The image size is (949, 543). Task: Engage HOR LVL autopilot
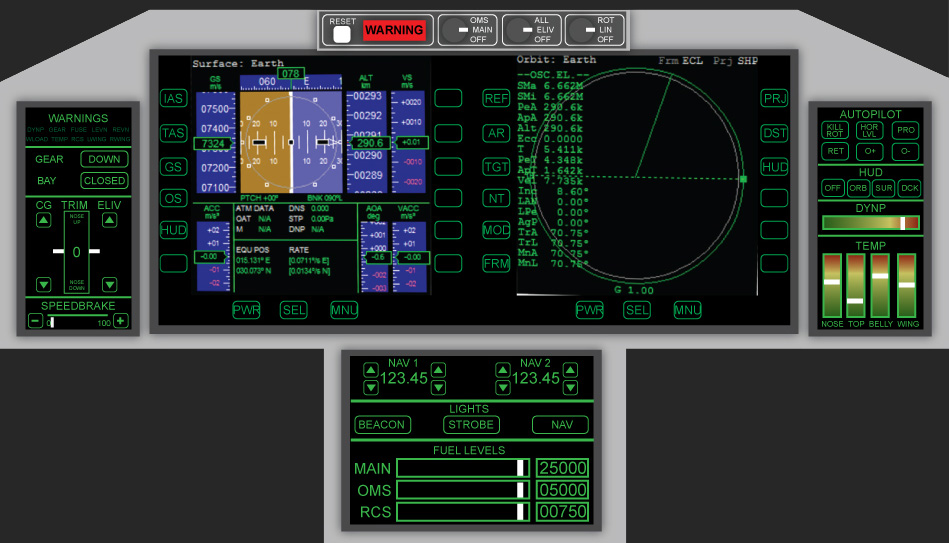(x=870, y=130)
